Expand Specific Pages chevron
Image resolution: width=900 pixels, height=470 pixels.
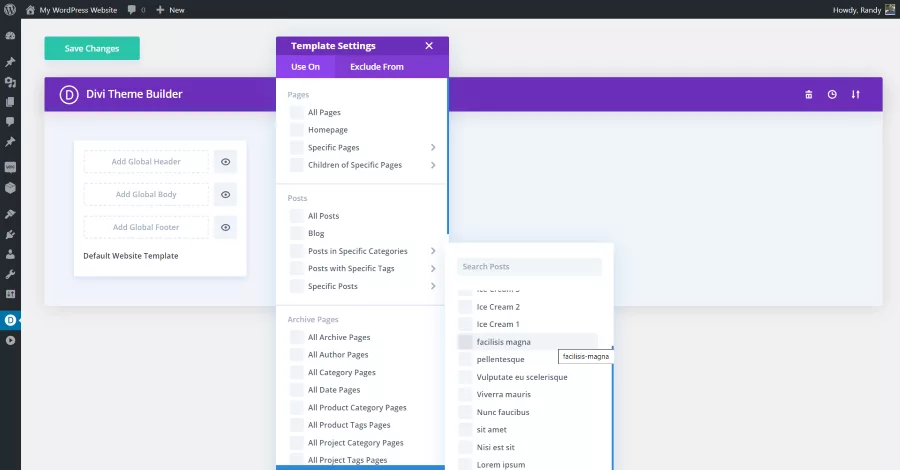pos(433,147)
